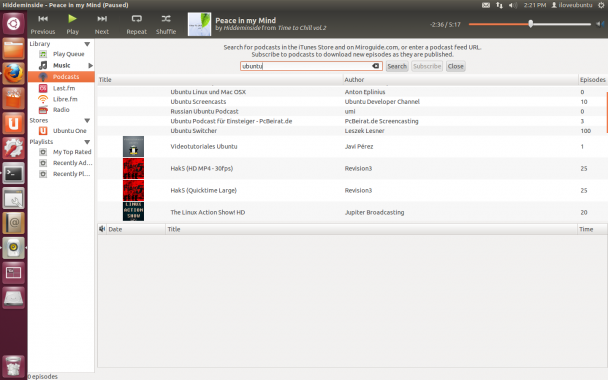Select Videotutoriales Ubuntu podcast
Viewport: 608px width, 380px height.
(x=352, y=146)
